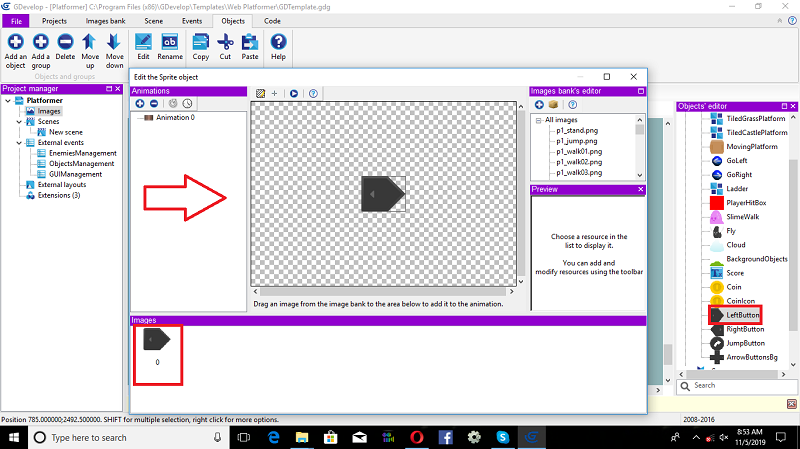Screen dimensions: 800x449
Task: Select Extensions (3) tree item
Action: pyautogui.click(x=59, y=195)
